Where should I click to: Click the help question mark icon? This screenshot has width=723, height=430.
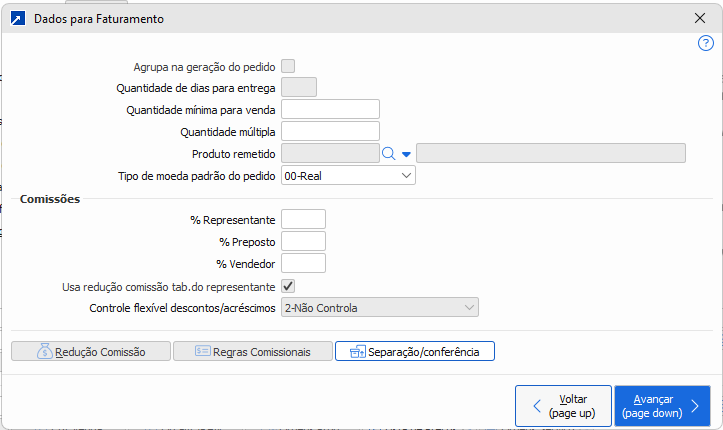click(705, 44)
